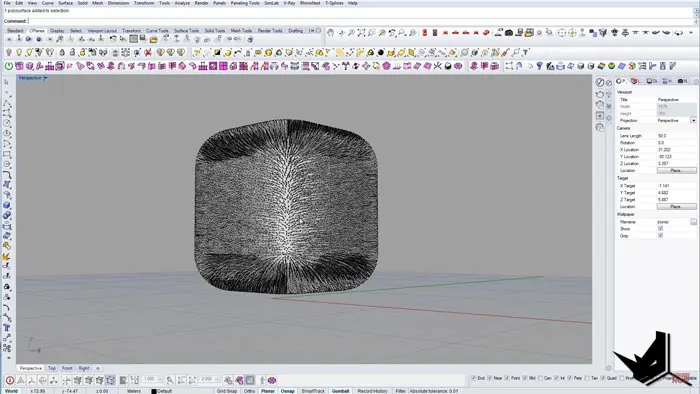
Task: Select the Sphere solid tool in left sidebar
Action: (7, 205)
